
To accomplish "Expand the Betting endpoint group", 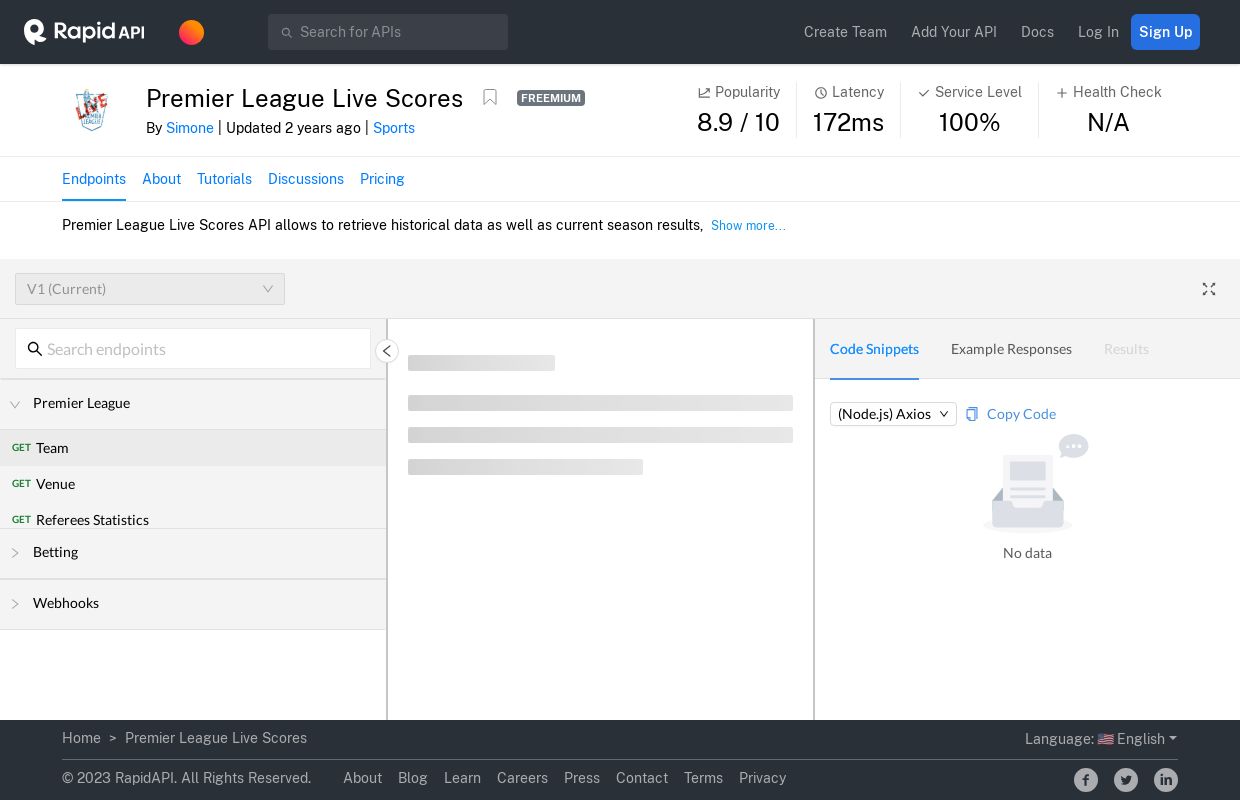I will pos(193,553).
